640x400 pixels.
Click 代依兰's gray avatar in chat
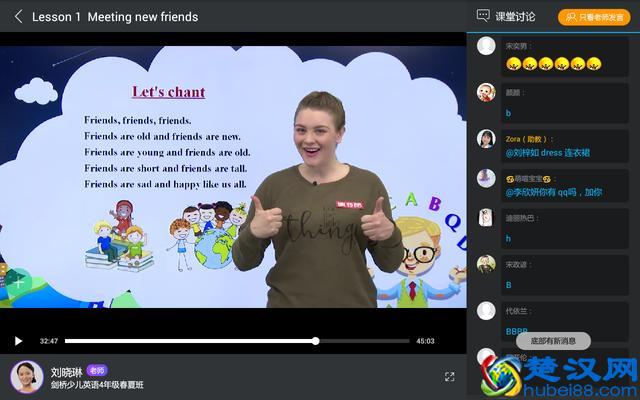click(486, 311)
